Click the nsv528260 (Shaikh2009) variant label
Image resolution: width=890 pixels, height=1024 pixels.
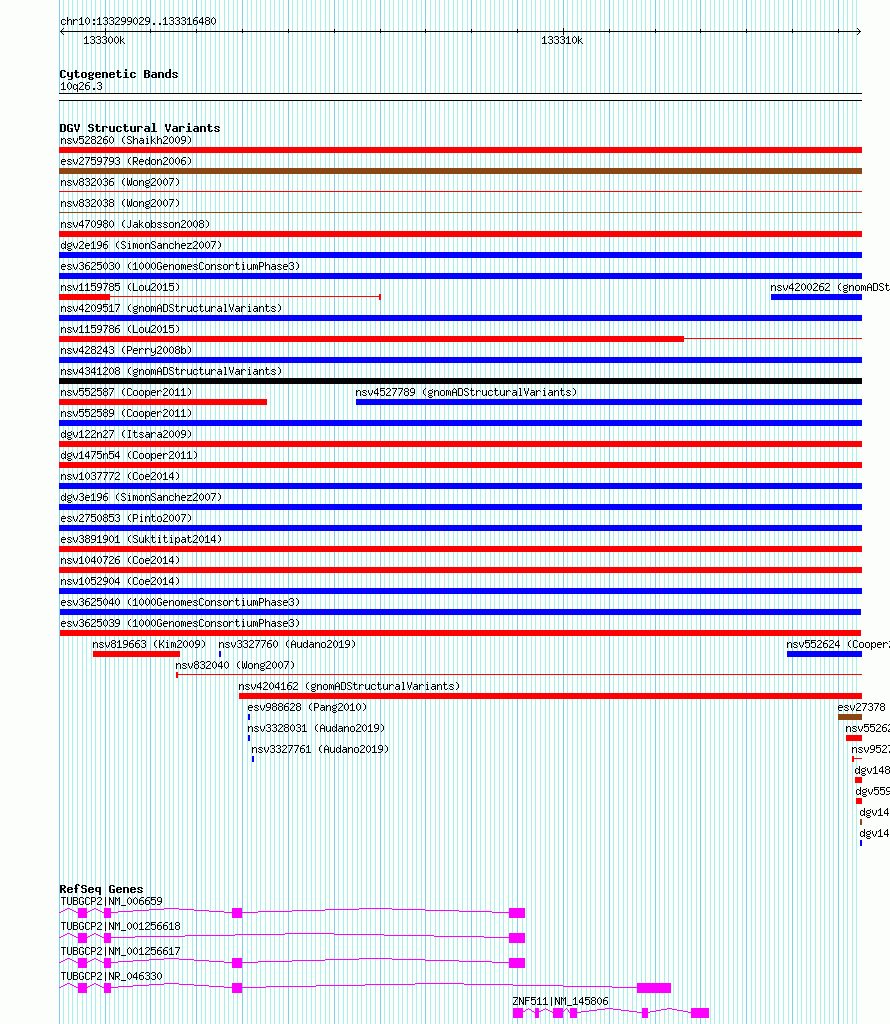[126, 140]
